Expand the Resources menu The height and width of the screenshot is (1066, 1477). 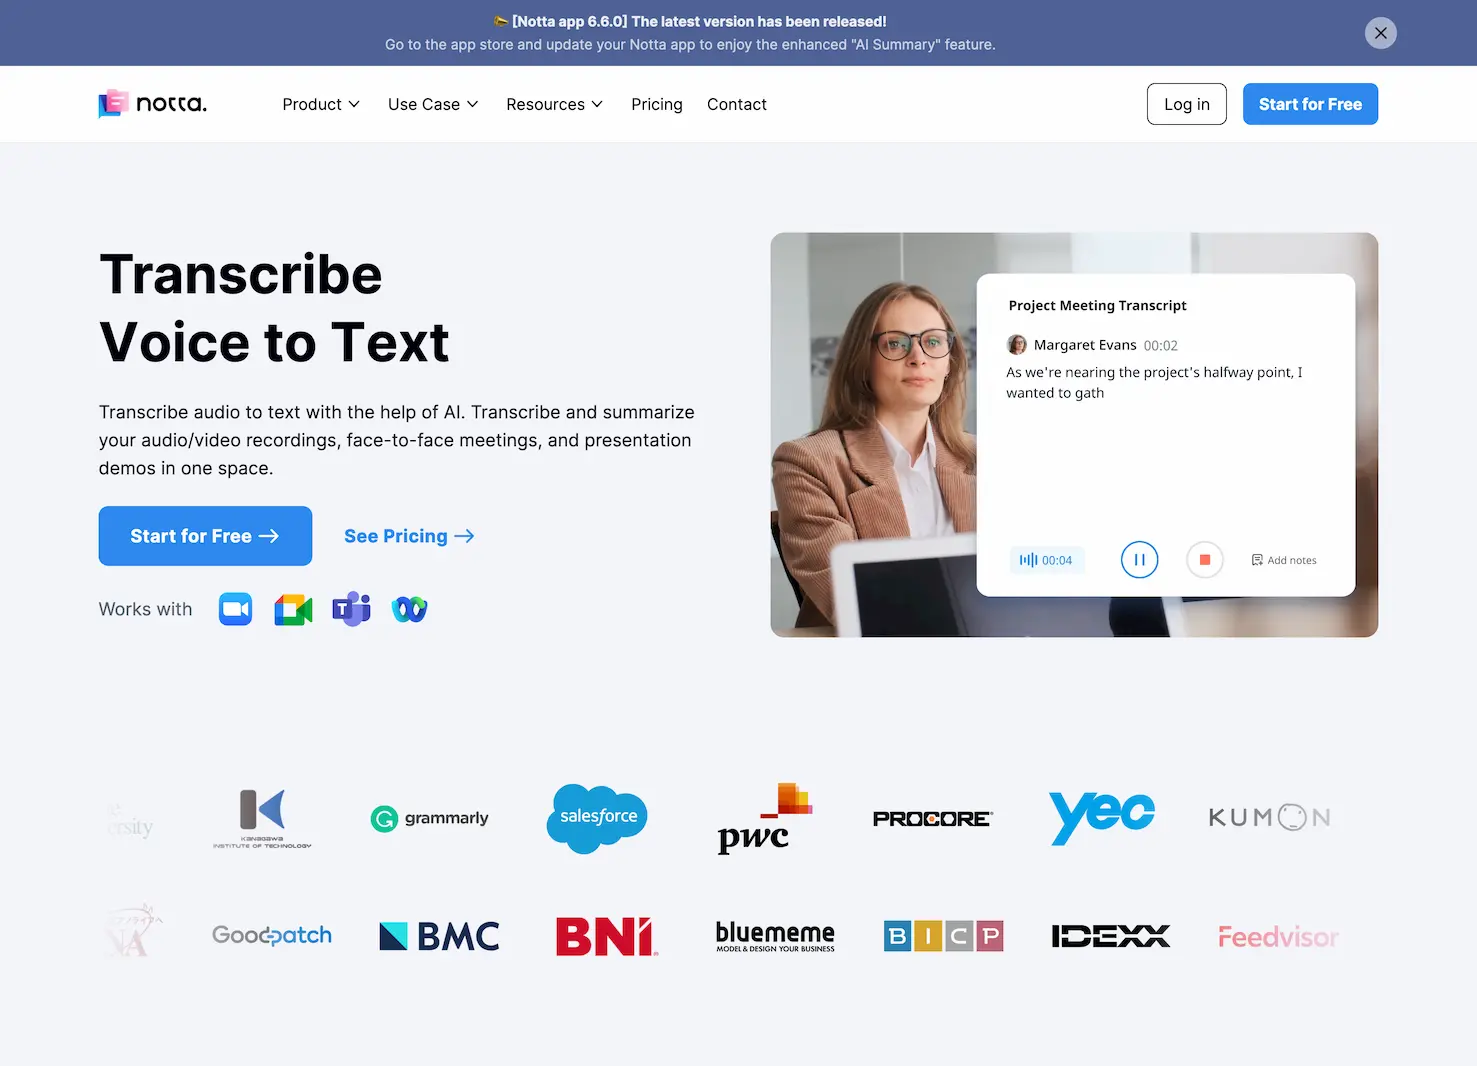tap(554, 104)
